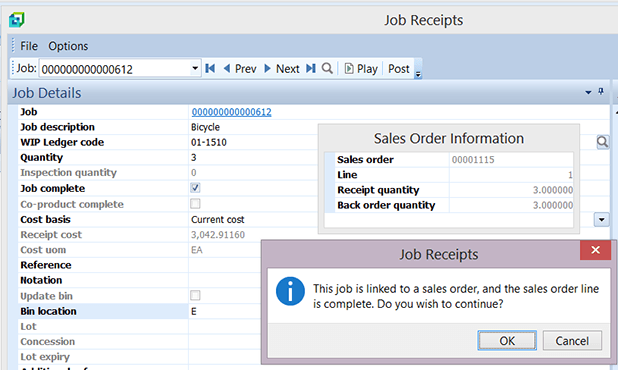Select the Quantity value 3

(194, 158)
